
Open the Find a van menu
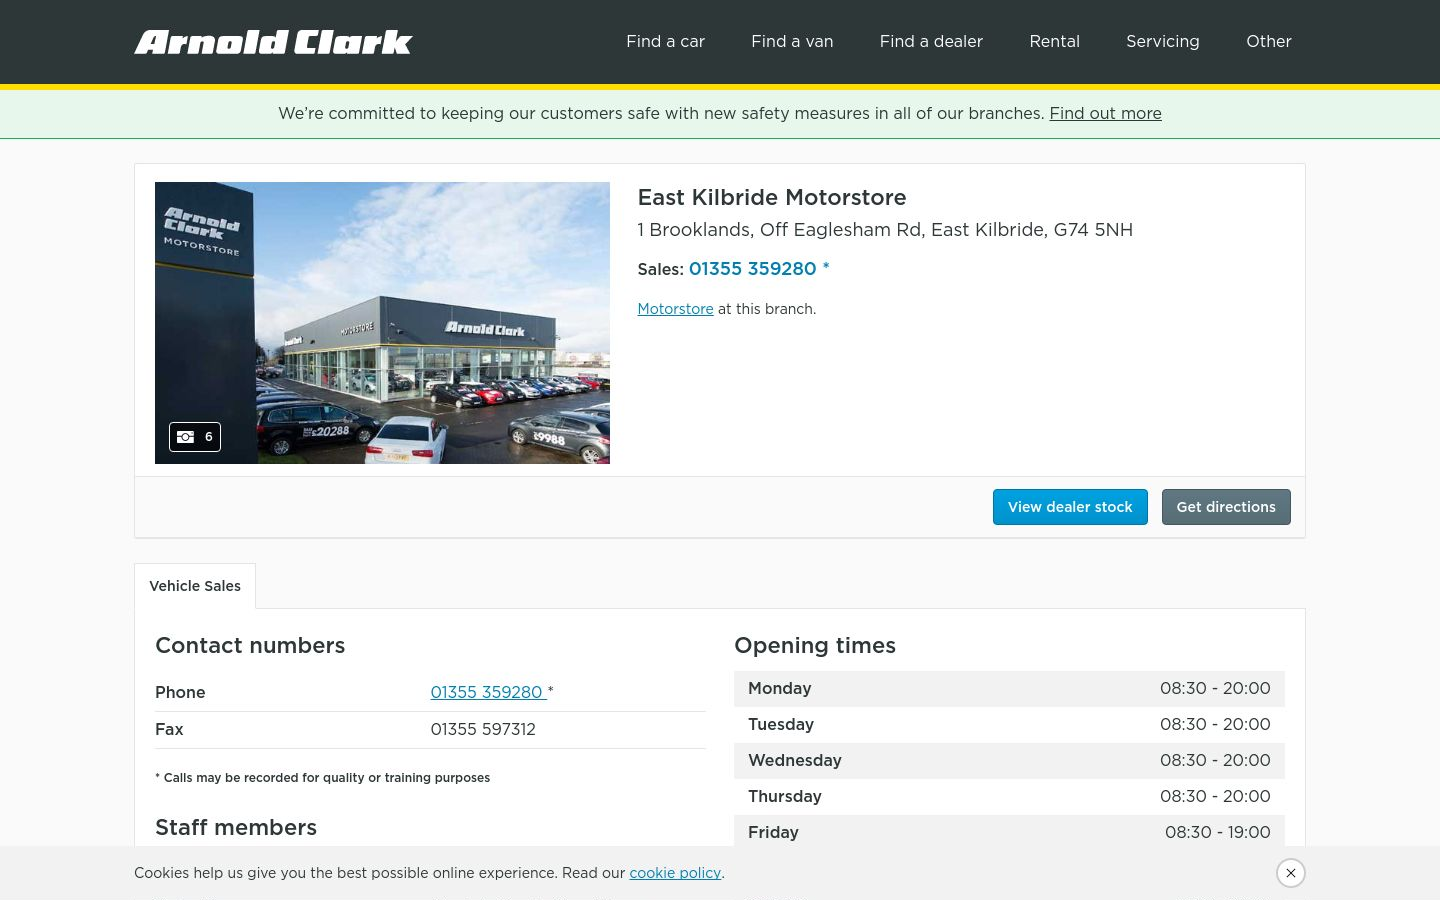(792, 41)
